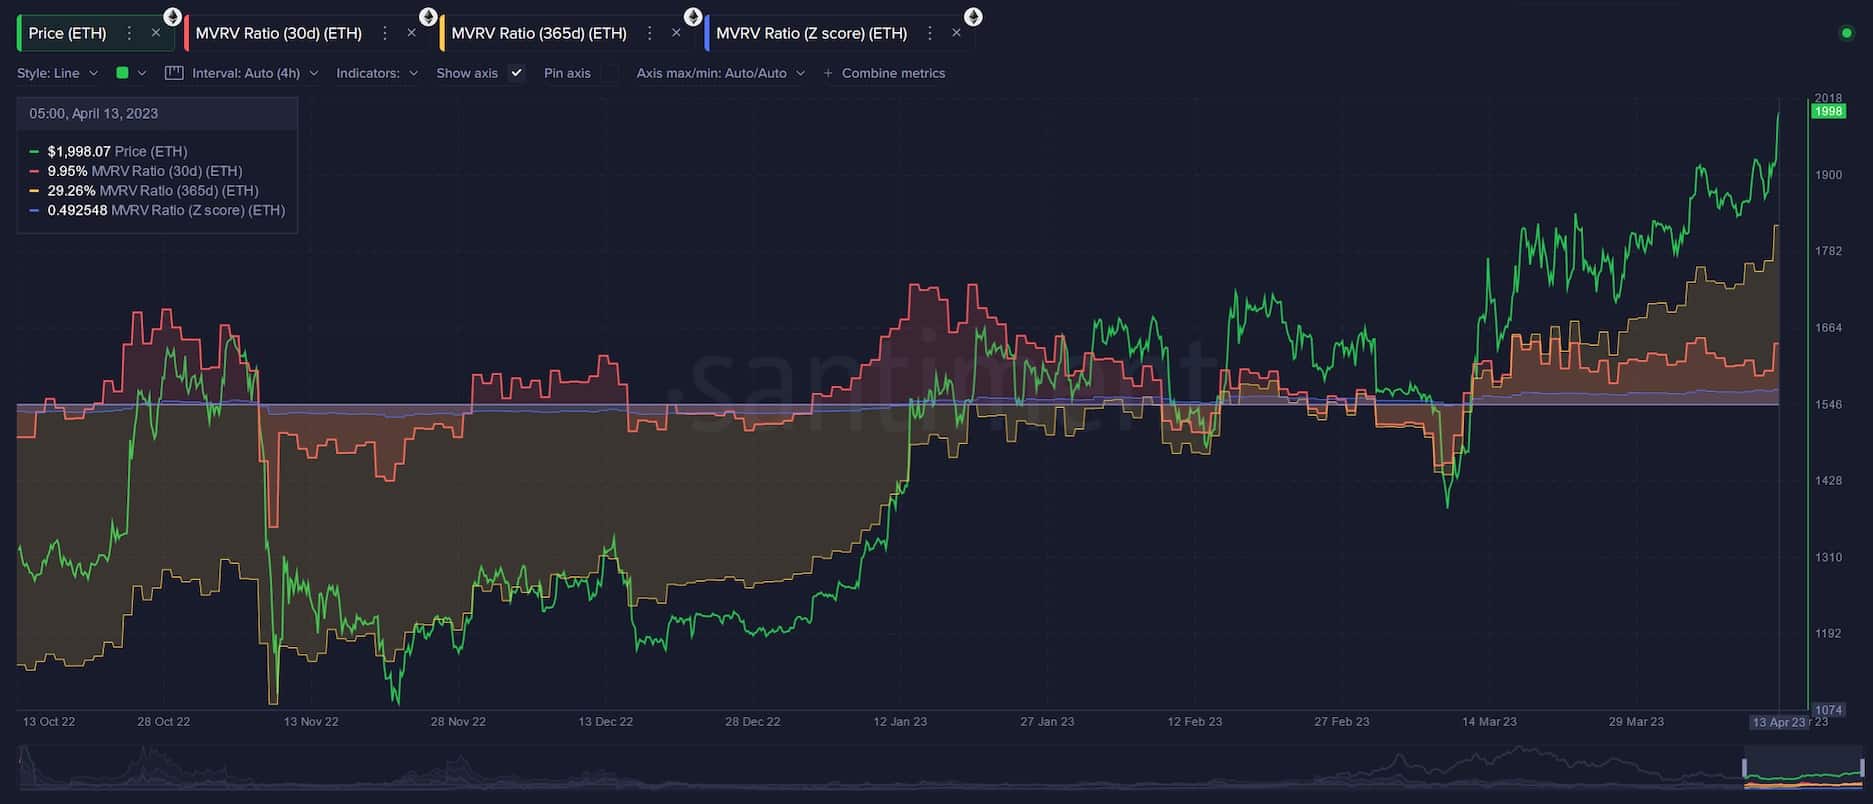1873x804 pixels.
Task: Remove the MVRV Ratio (30d) metric
Action: point(411,33)
